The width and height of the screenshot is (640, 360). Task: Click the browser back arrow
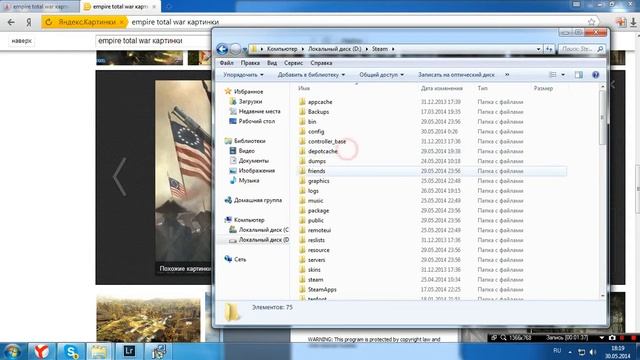pyautogui.click(x=11, y=22)
